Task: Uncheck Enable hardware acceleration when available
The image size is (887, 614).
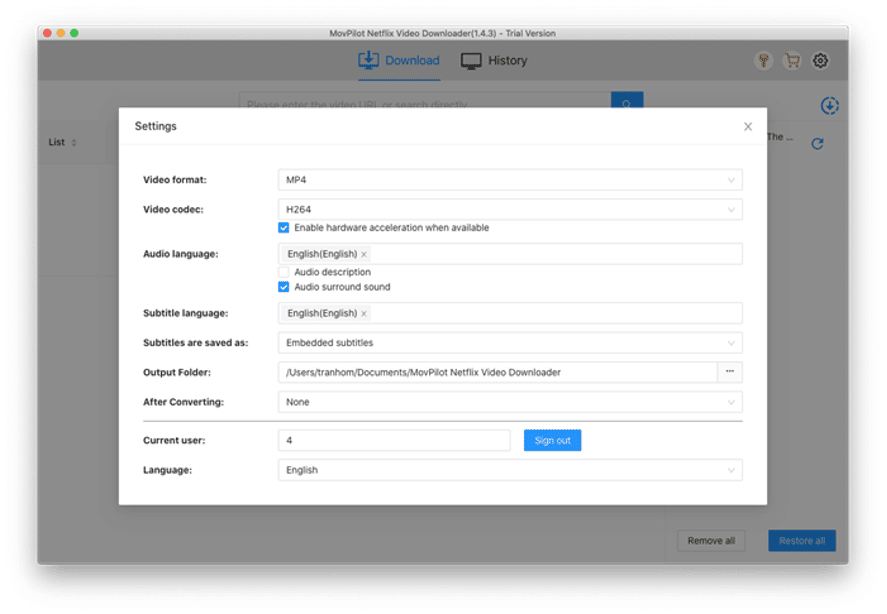Action: 284,227
